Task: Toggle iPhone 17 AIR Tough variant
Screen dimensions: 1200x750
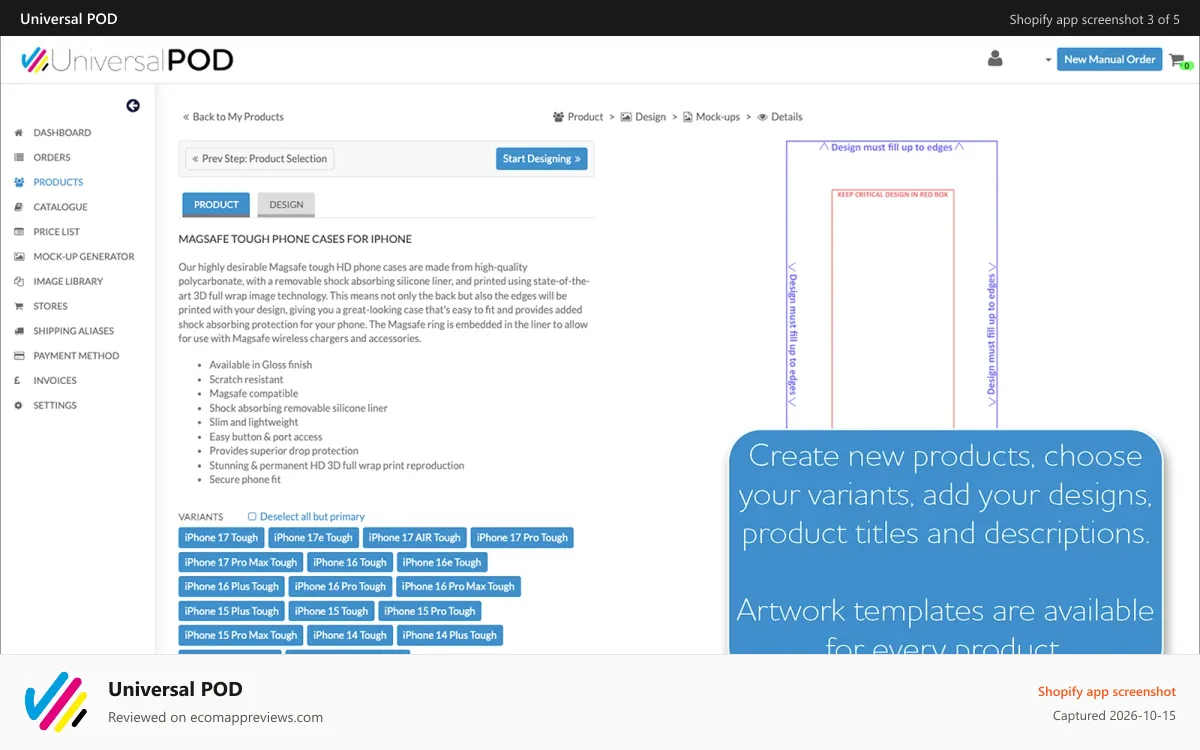Action: [x=415, y=538]
